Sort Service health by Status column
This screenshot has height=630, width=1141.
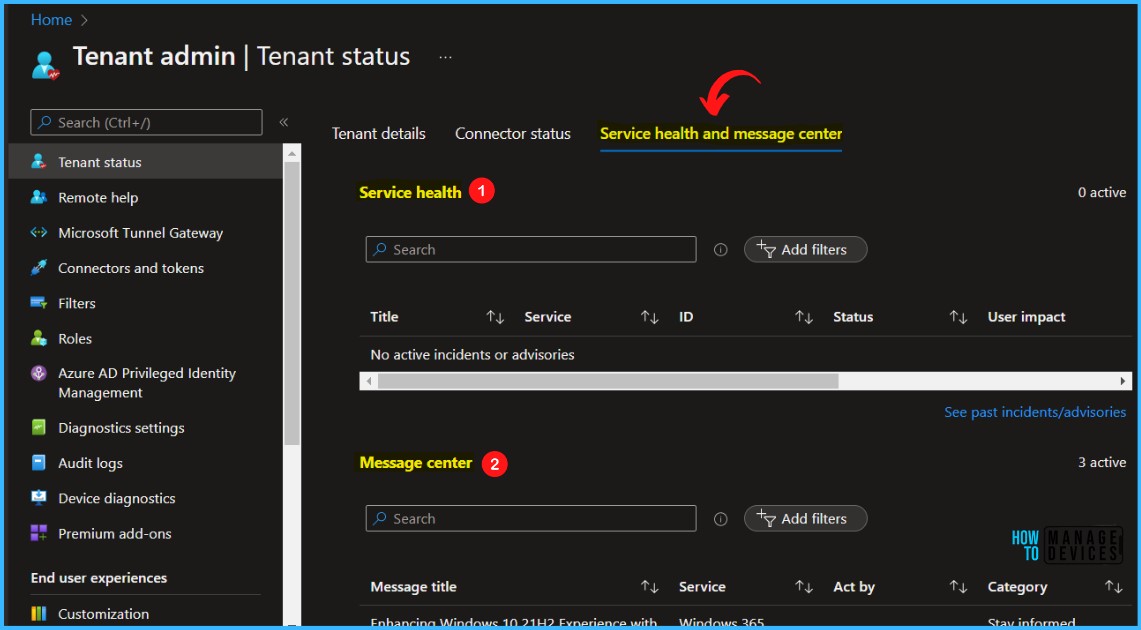click(x=958, y=317)
